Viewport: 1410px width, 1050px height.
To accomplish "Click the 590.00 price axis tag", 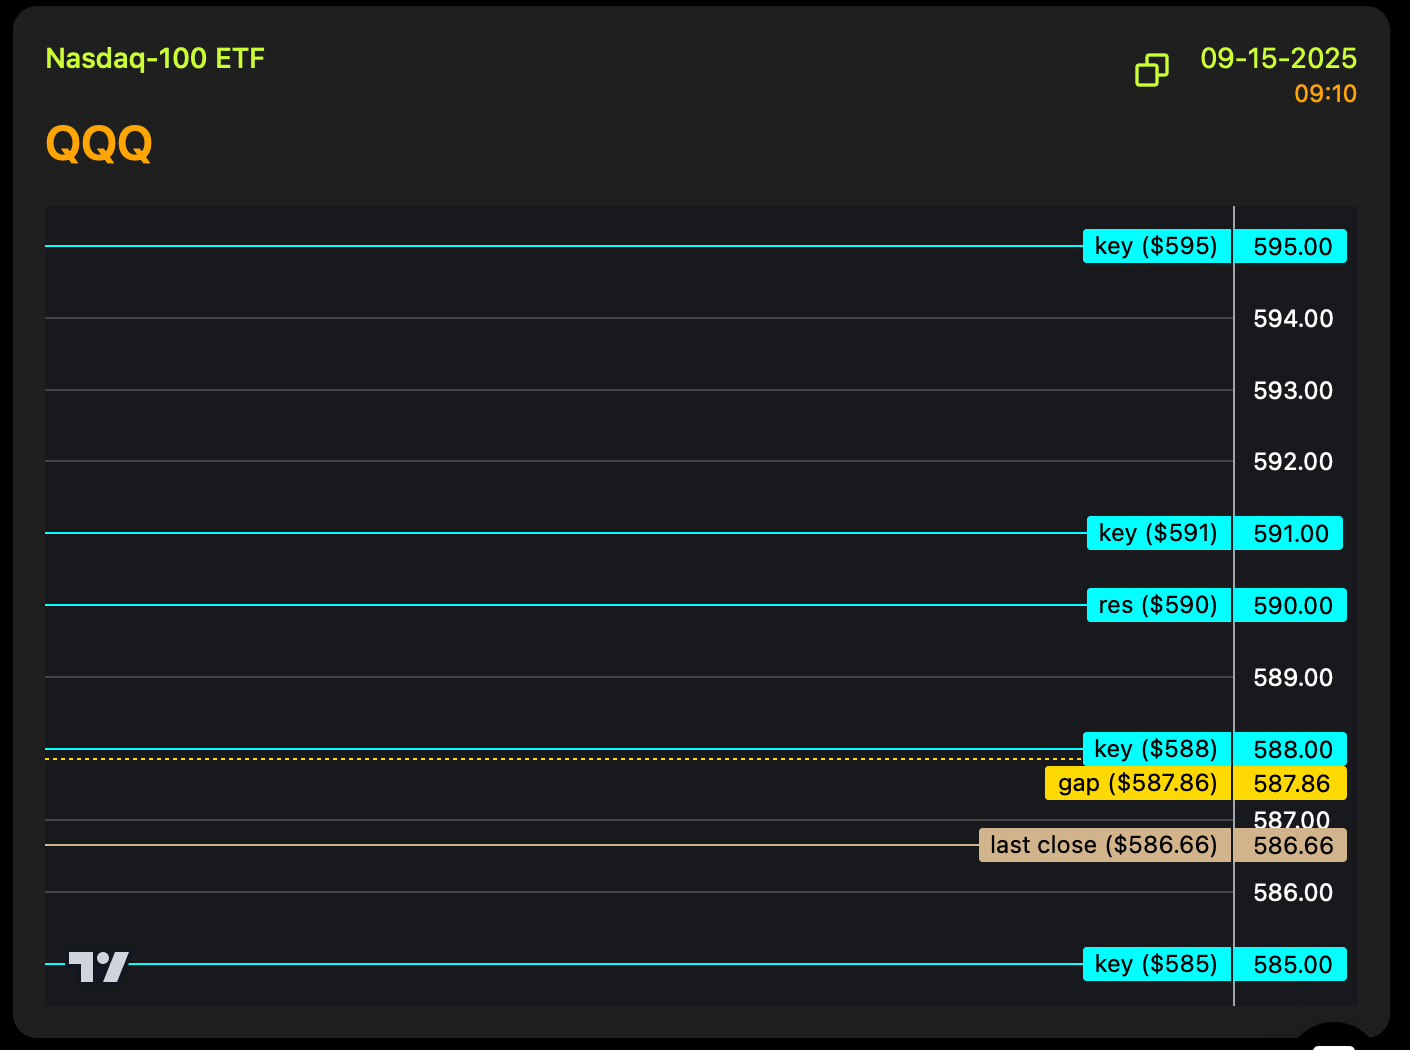I will pyautogui.click(x=1291, y=605).
